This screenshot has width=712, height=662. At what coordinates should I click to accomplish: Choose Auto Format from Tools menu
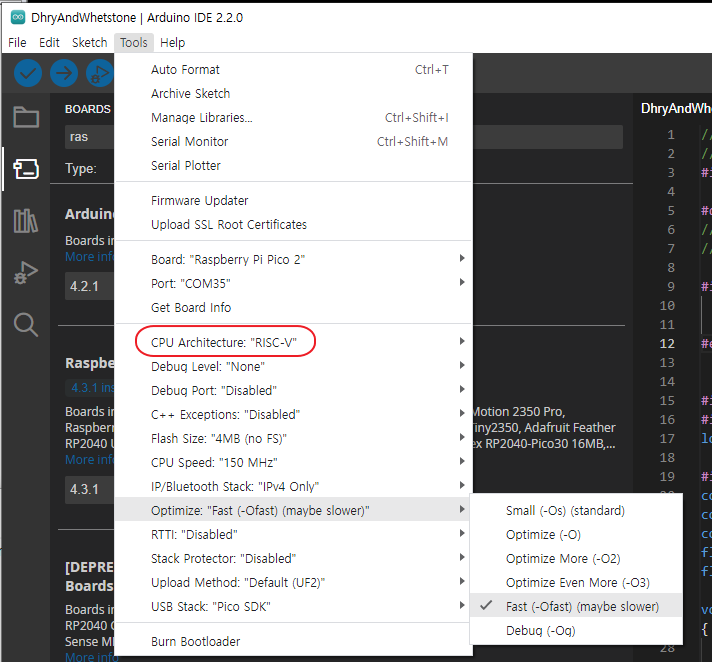tap(293, 70)
